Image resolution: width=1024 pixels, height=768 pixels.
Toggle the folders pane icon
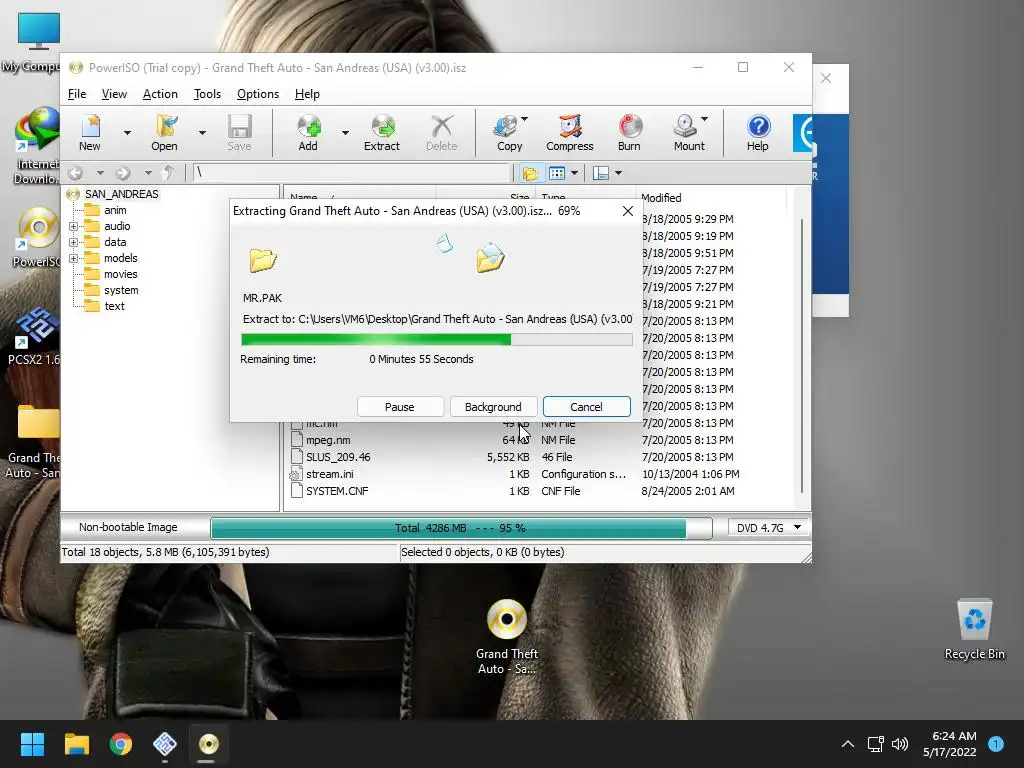pos(530,173)
